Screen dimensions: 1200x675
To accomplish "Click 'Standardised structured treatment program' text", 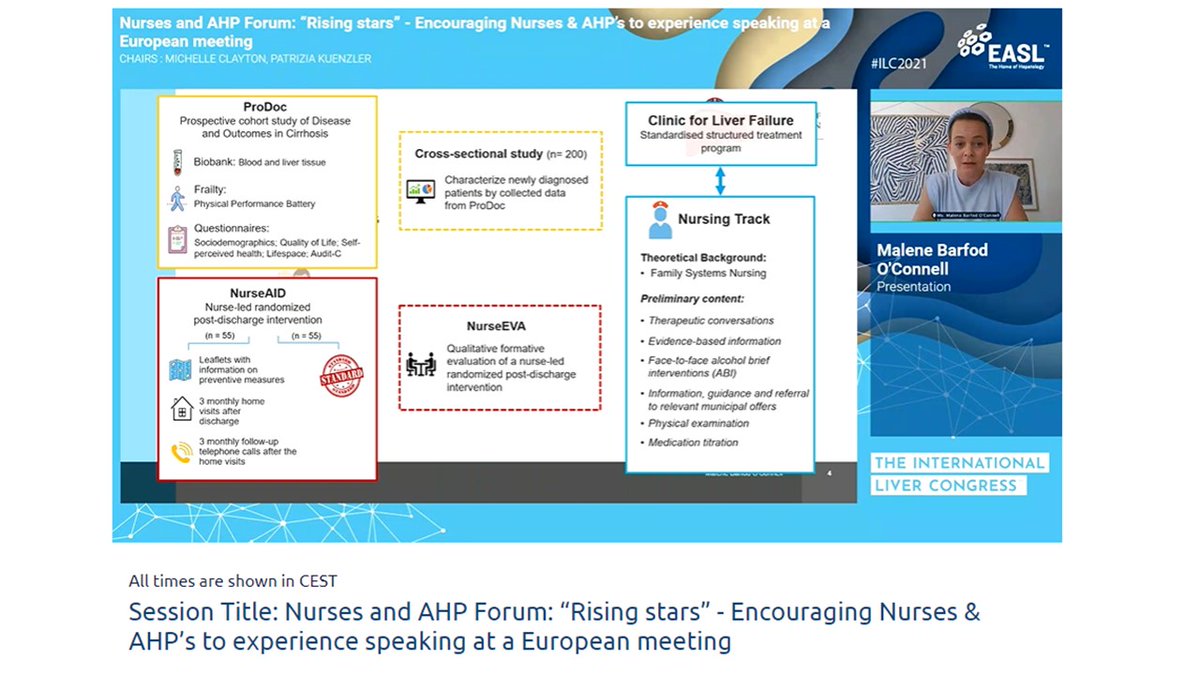I will (x=721, y=142).
